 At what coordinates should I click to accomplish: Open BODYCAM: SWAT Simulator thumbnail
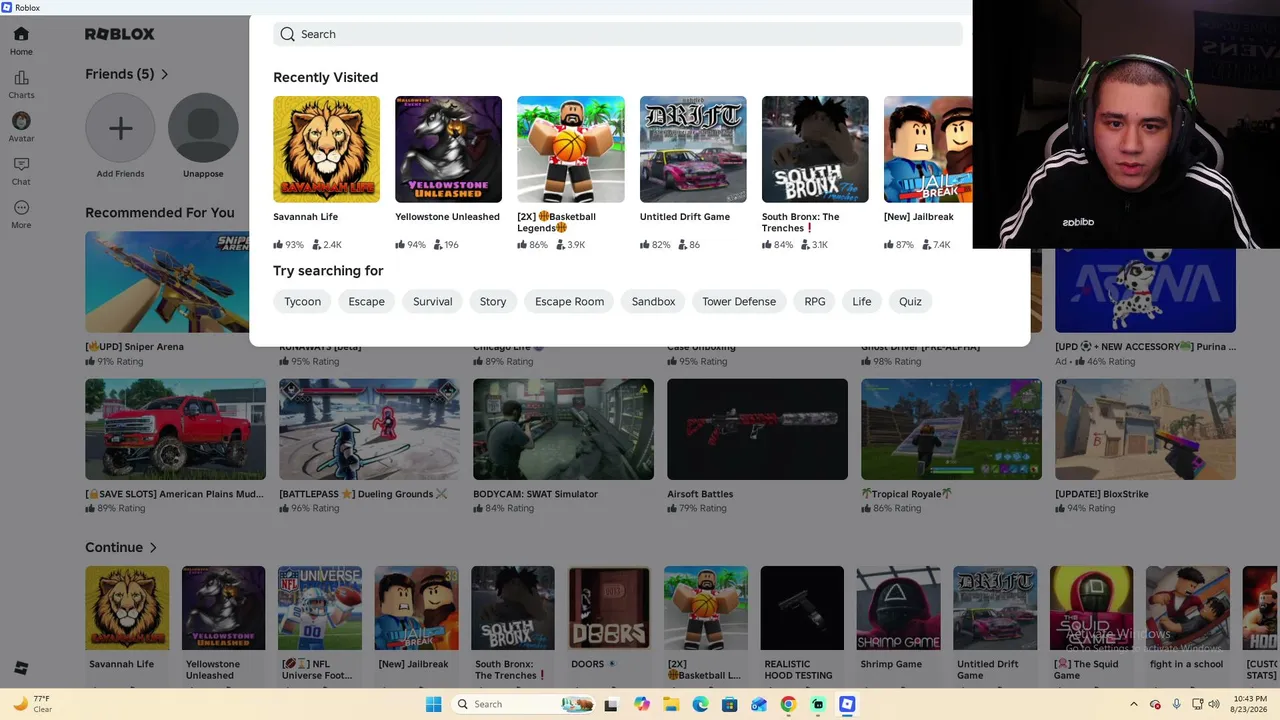(563, 429)
